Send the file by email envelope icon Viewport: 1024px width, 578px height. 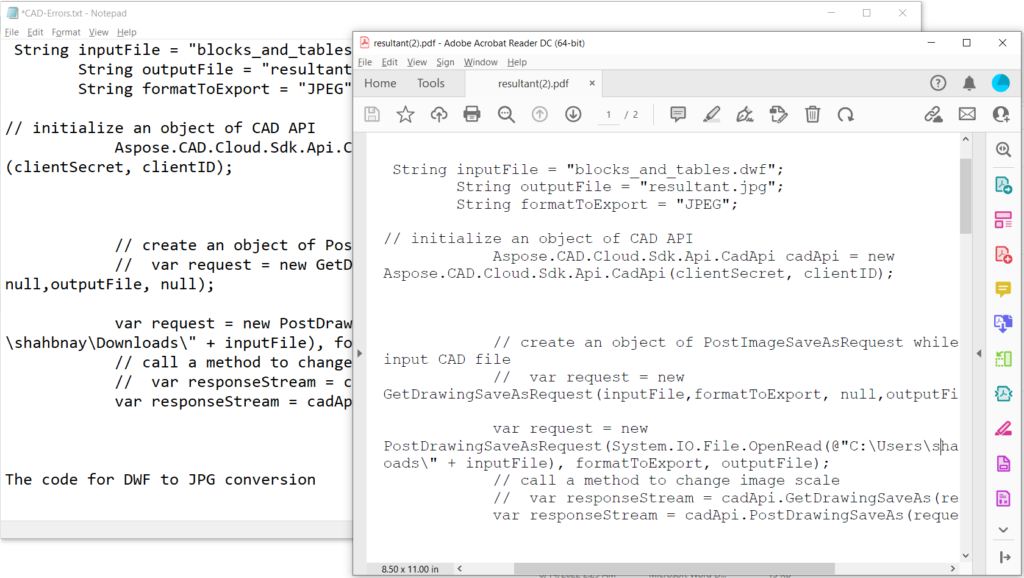tap(967, 115)
